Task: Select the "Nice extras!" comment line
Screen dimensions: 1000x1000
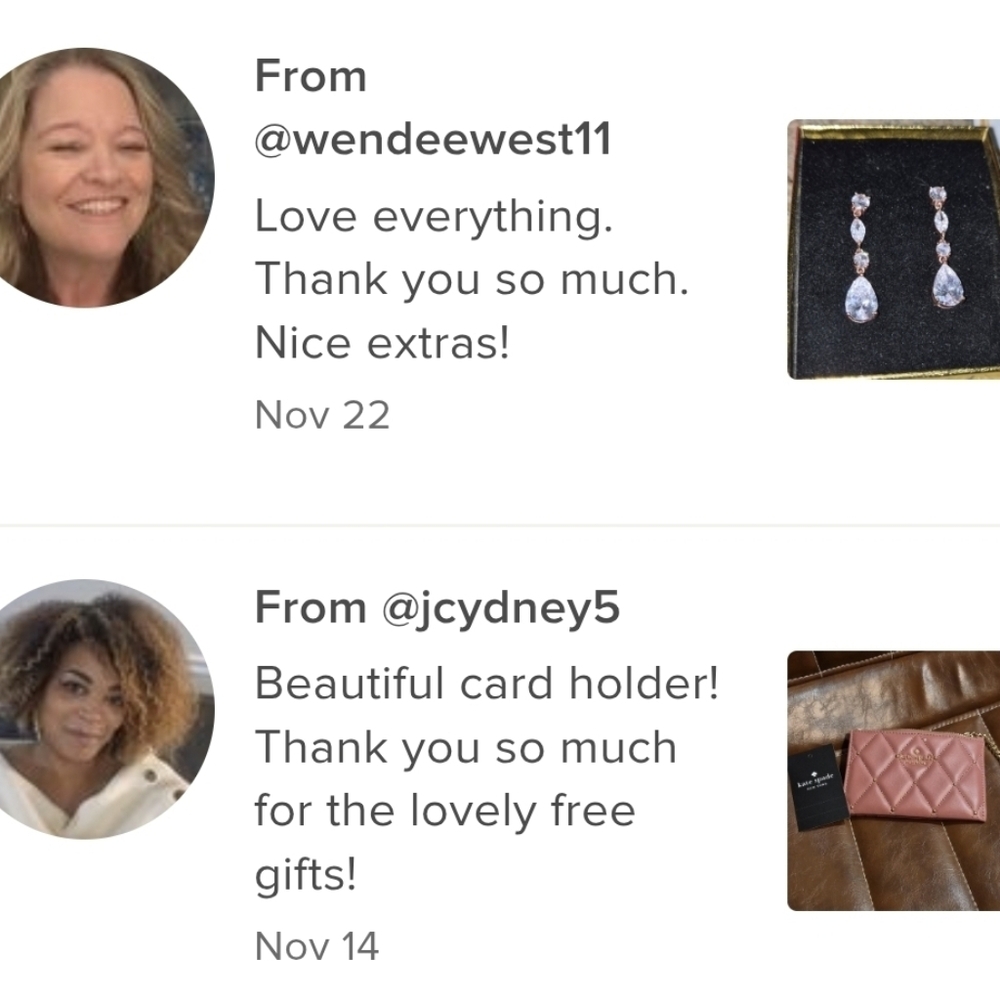Action: click(382, 344)
